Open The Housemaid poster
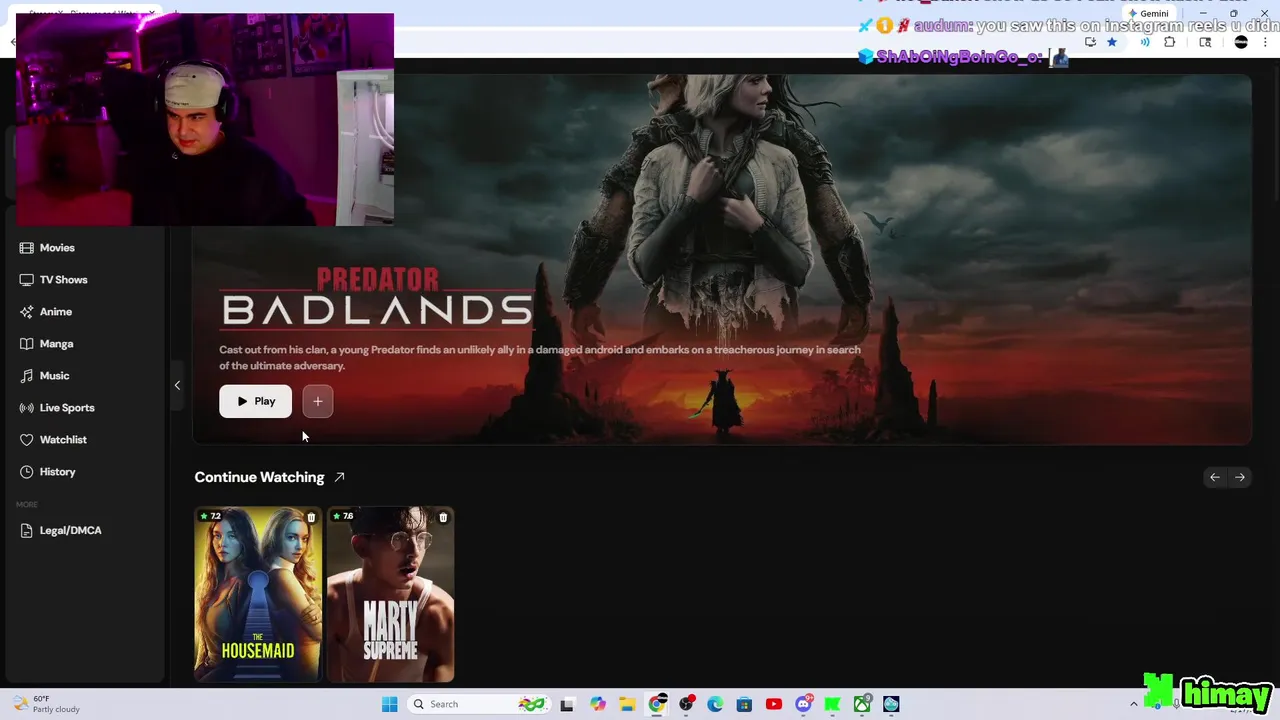 coord(258,595)
